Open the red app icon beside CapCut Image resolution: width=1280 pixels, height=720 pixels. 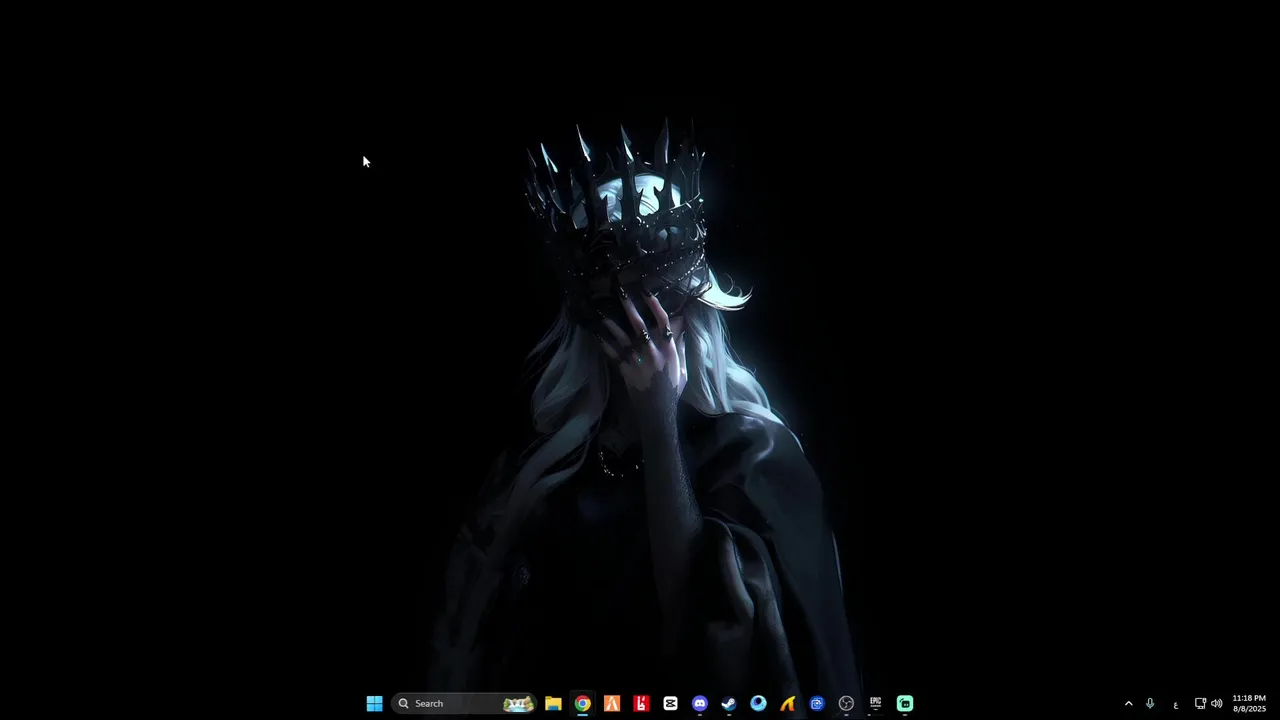(x=641, y=703)
